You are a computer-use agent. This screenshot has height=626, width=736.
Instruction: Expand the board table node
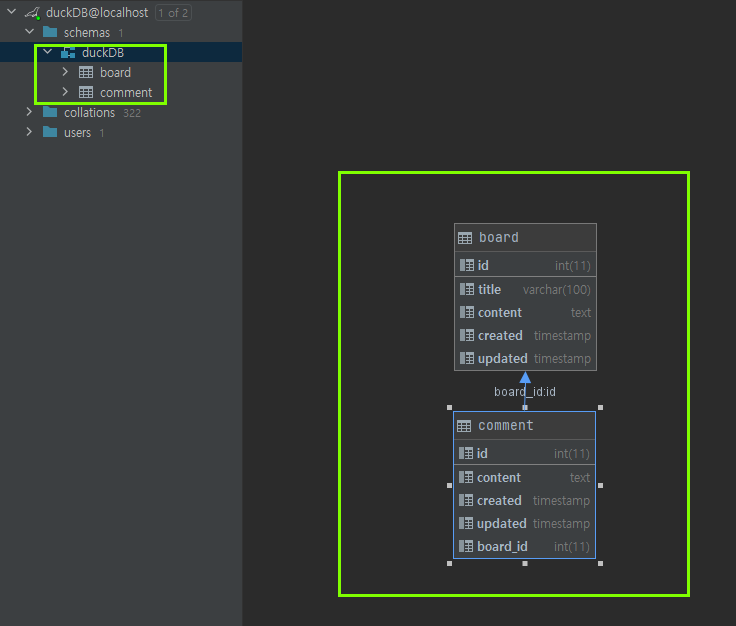pos(65,72)
